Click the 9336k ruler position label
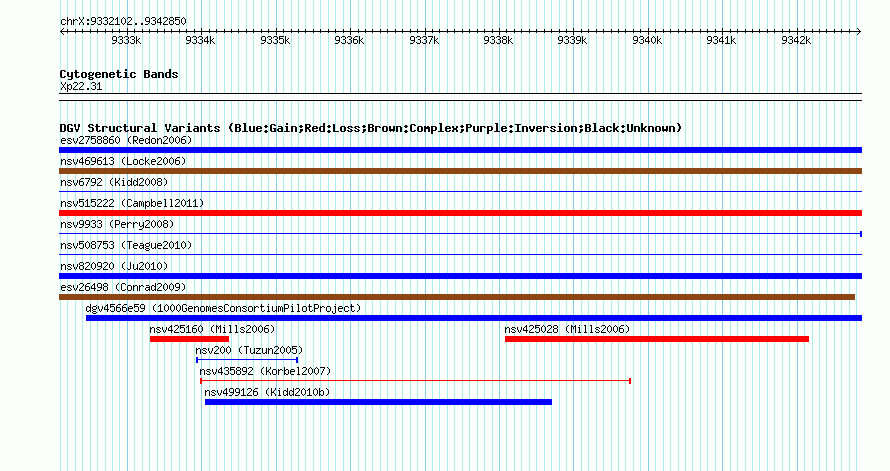The height and width of the screenshot is (471, 890). 349,40
